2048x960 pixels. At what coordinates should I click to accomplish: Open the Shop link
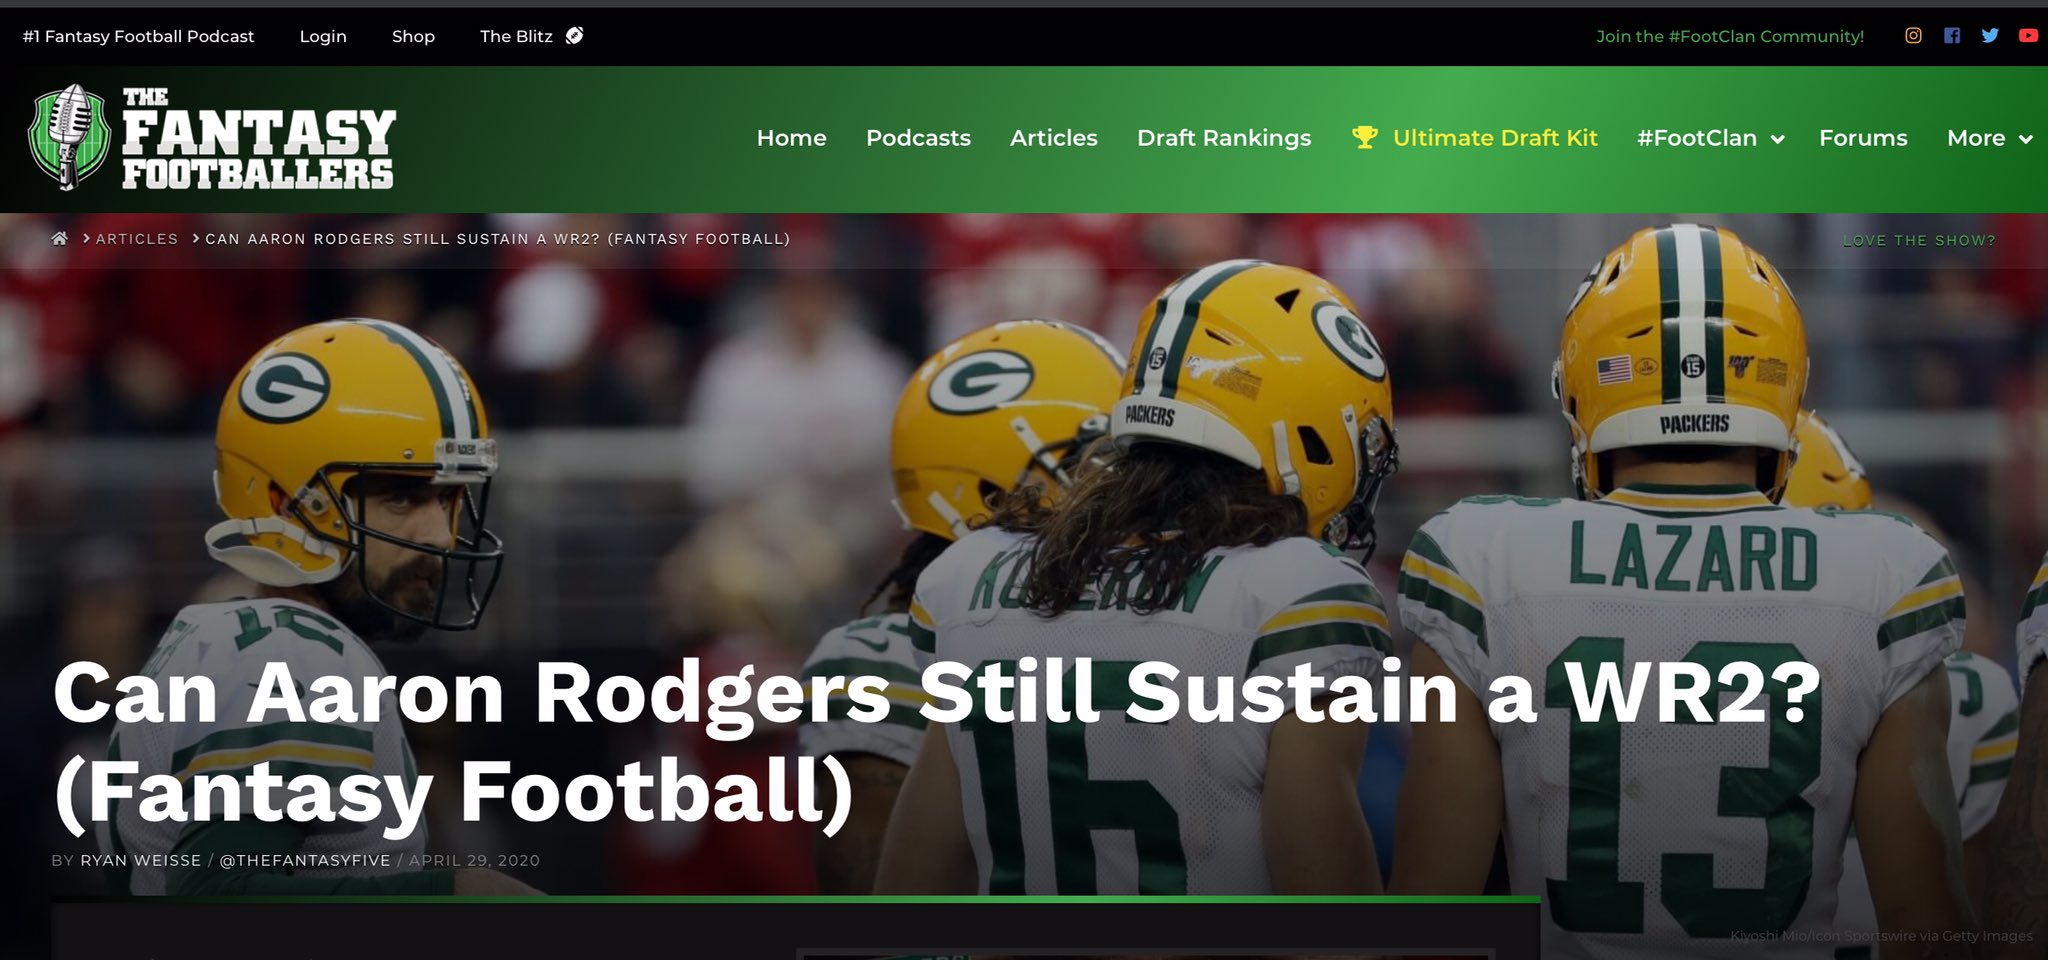413,36
